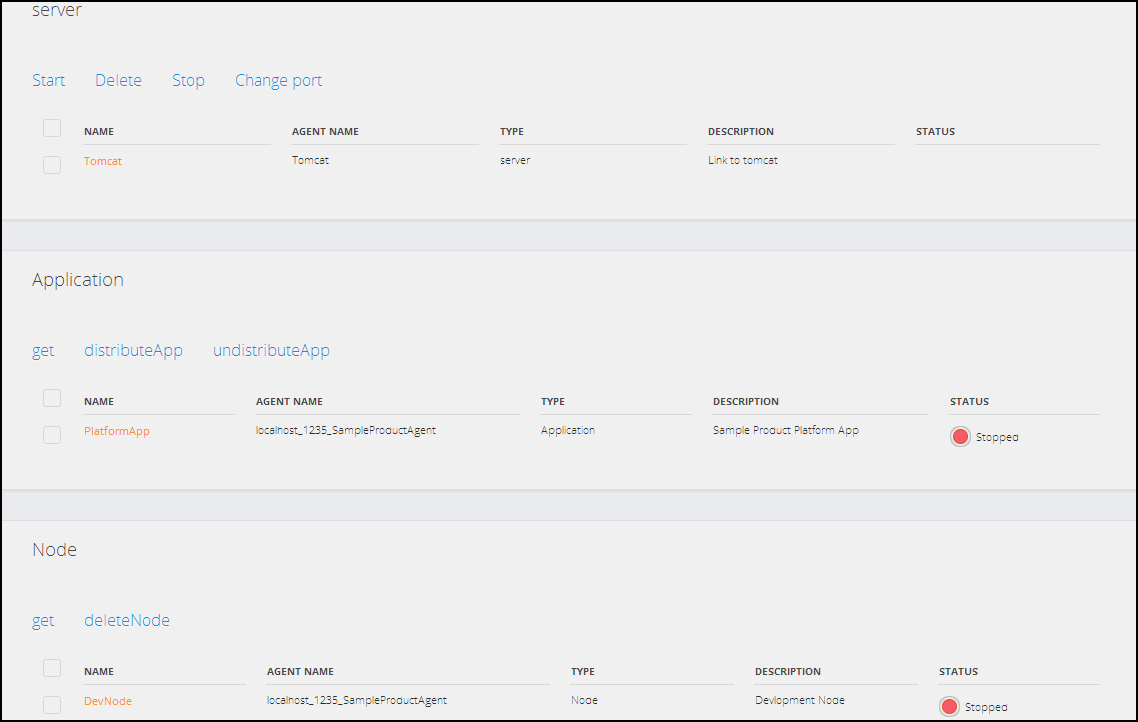This screenshot has height=722, width=1138.
Task: Check the select-all checkbox in server table
Action: point(51,127)
